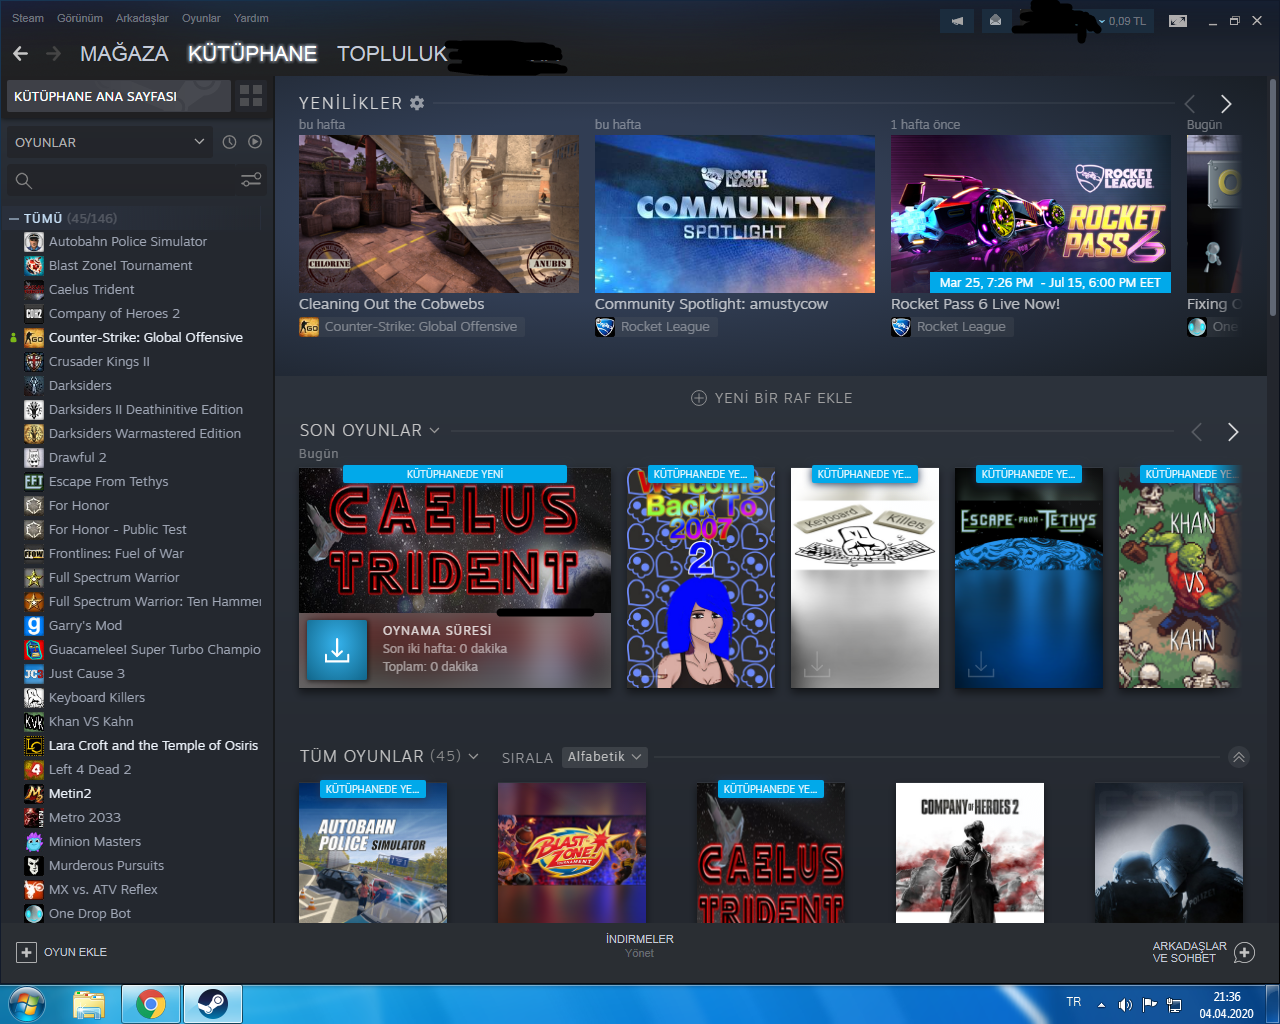Open Counter-Strike tag under Cleaning Out the Cobwebs
The height and width of the screenshot is (1024, 1280).
[411, 327]
